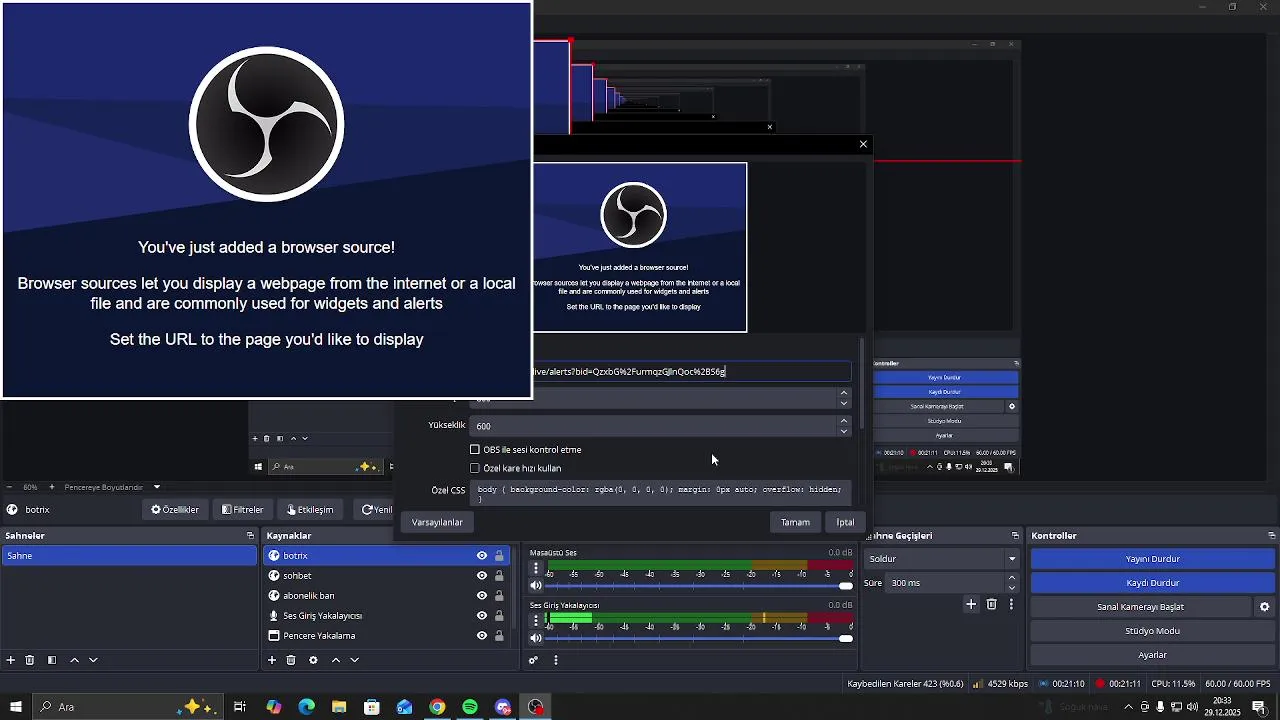Open Özellikler for botrix source
Image resolution: width=1280 pixels, height=720 pixels.
175,510
